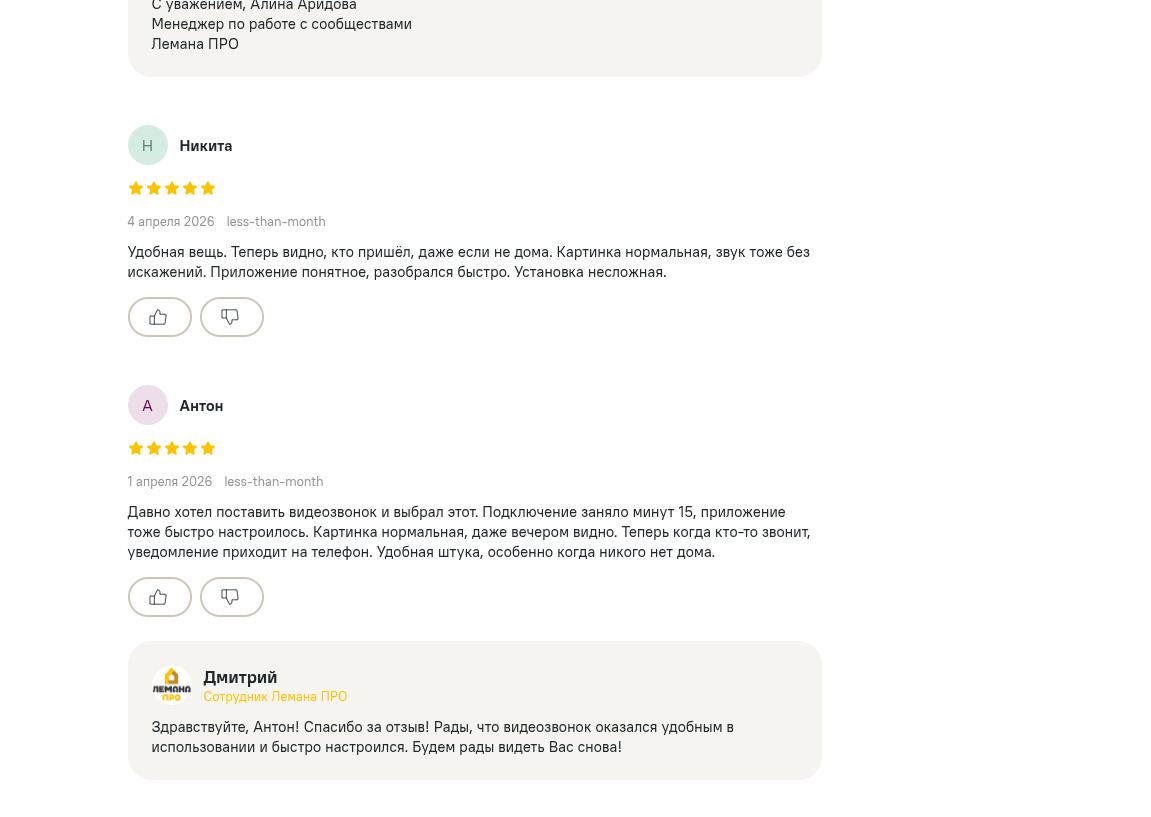Click the date 1 апреля 2026
1151x817 pixels.
click(x=170, y=482)
